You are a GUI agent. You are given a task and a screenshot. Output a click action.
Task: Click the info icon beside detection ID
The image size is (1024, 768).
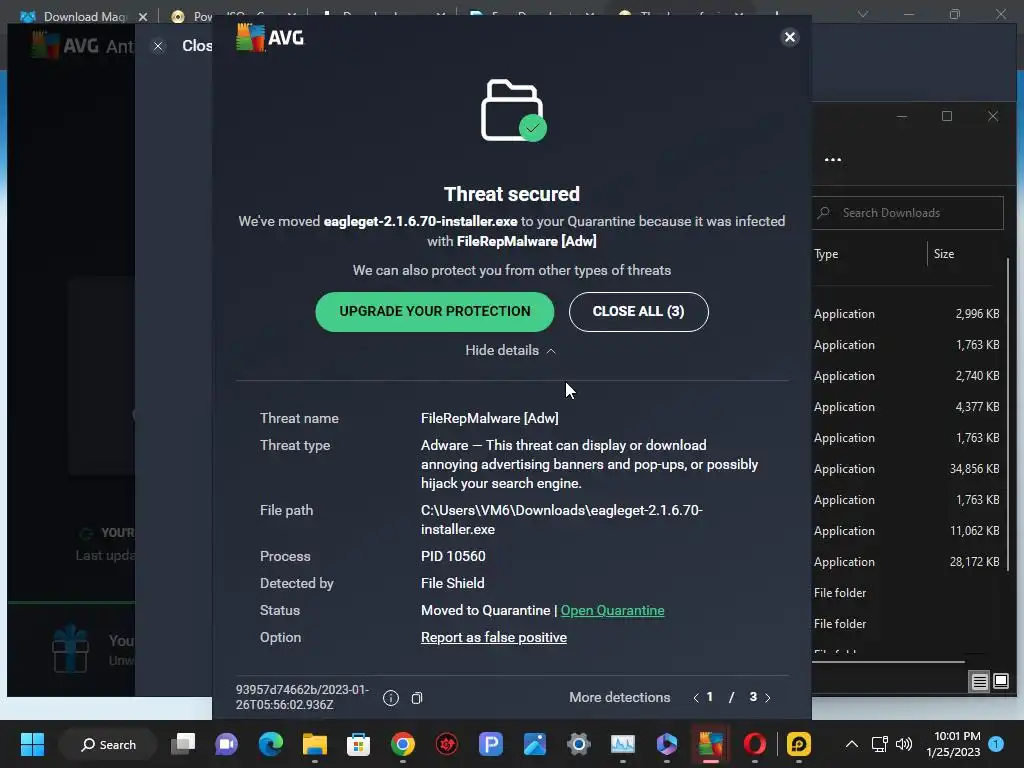point(391,698)
